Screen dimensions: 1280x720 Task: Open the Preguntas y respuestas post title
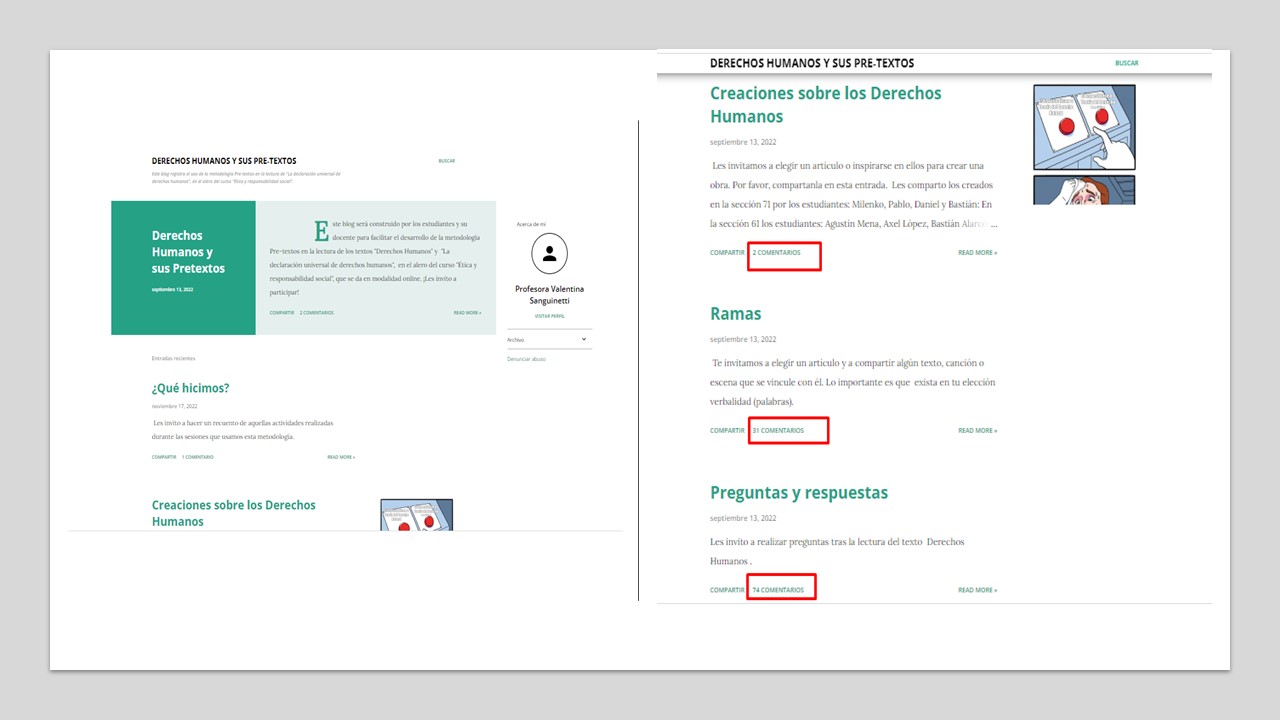798,492
